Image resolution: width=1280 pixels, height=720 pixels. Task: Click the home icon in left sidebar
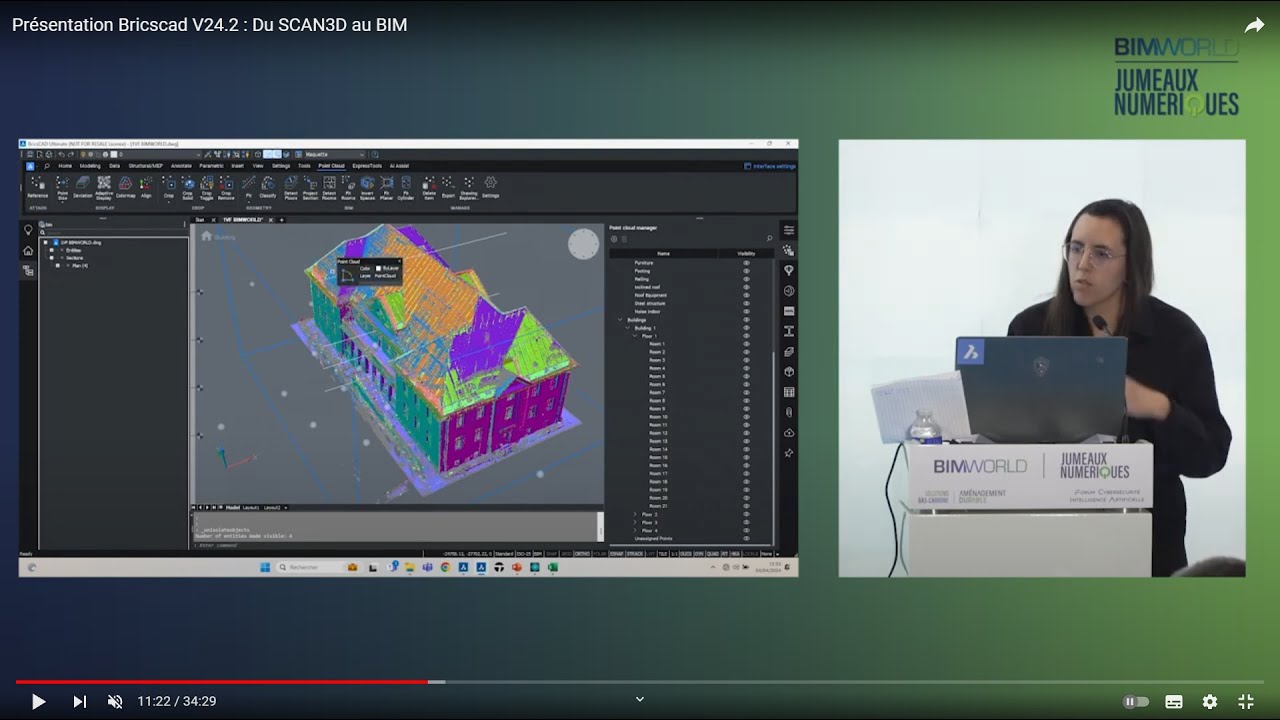click(x=28, y=250)
